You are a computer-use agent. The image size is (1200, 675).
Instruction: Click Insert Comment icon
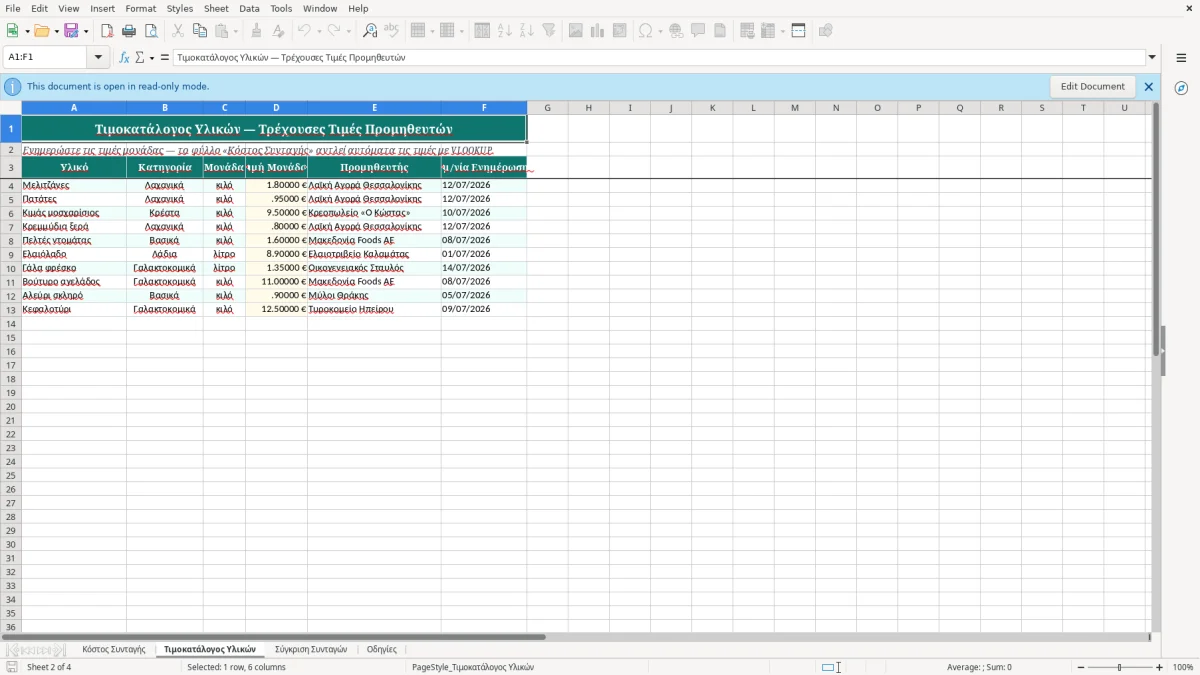pos(698,31)
